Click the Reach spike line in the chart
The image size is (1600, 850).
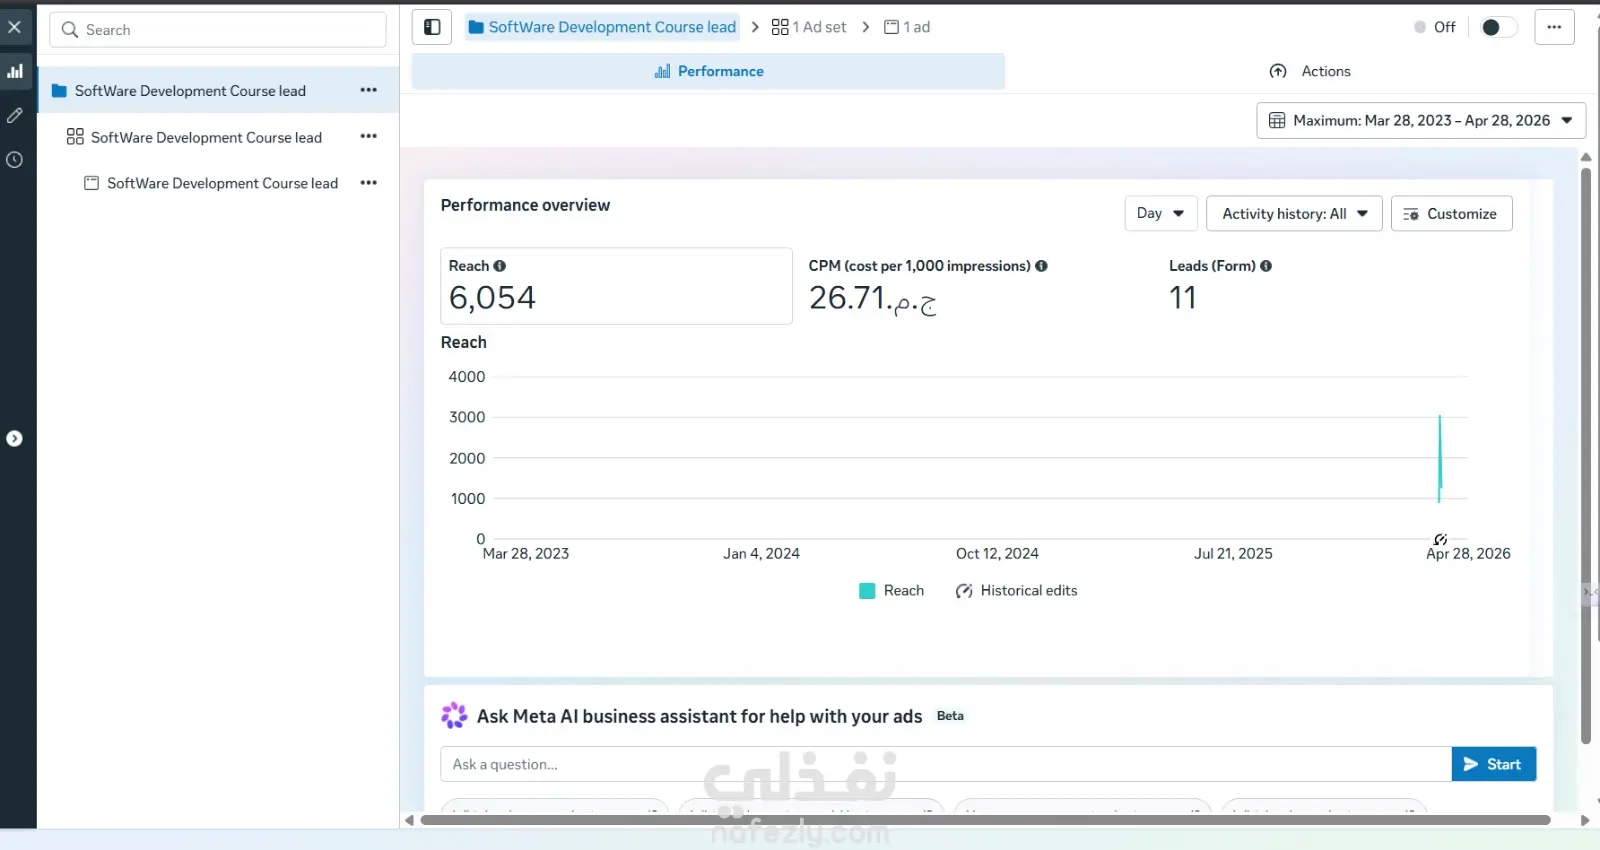tap(1440, 458)
